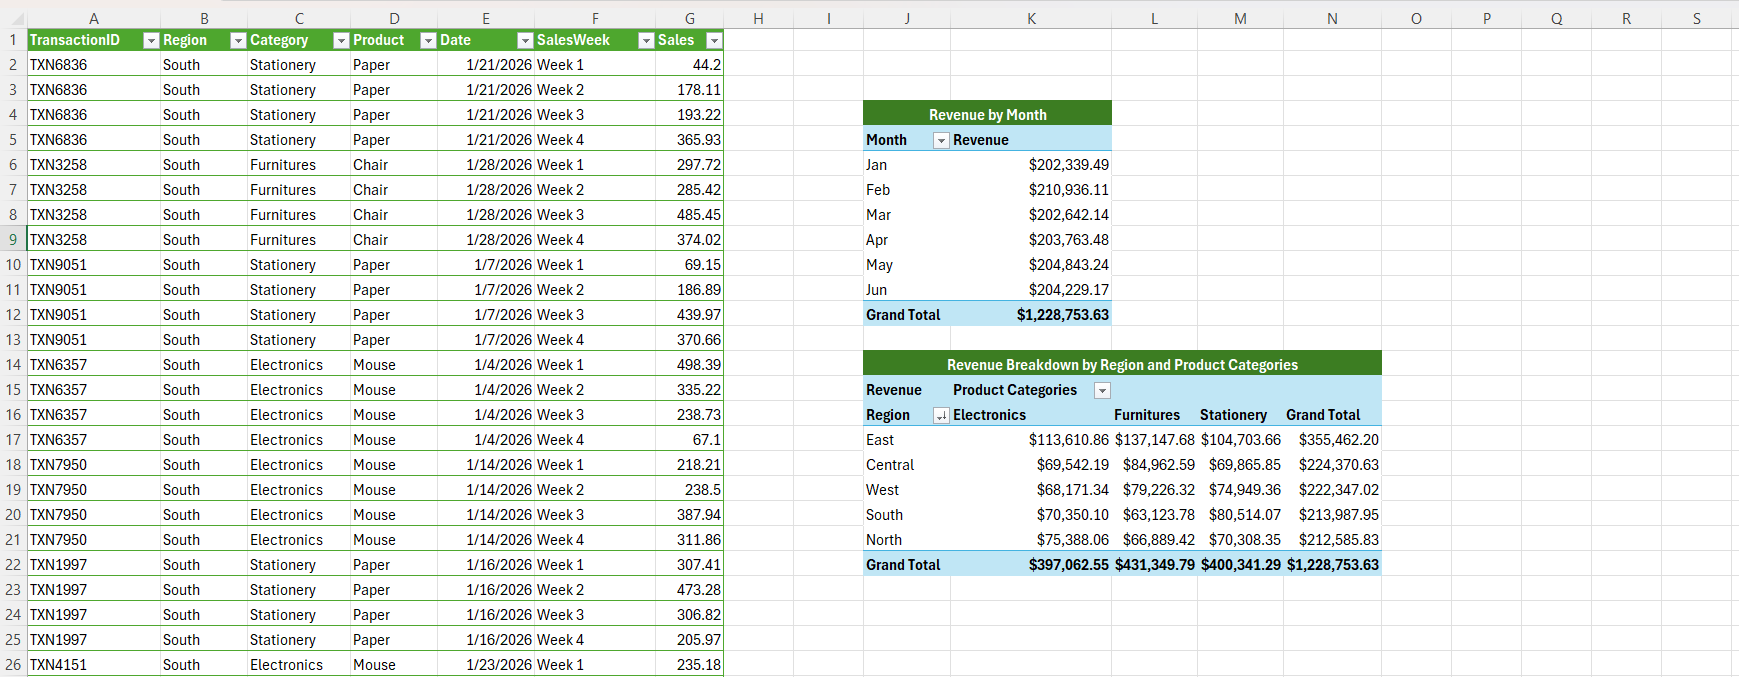The height and width of the screenshot is (677, 1739).
Task: Click the Revenue by Month title cell
Action: [x=987, y=114]
